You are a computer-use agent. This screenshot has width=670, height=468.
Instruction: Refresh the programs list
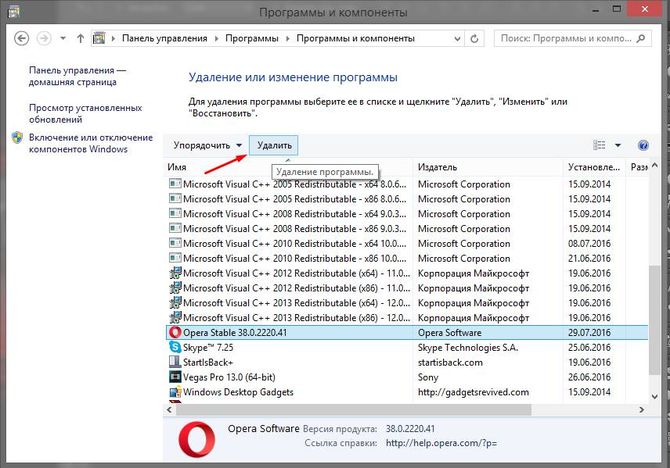point(474,39)
